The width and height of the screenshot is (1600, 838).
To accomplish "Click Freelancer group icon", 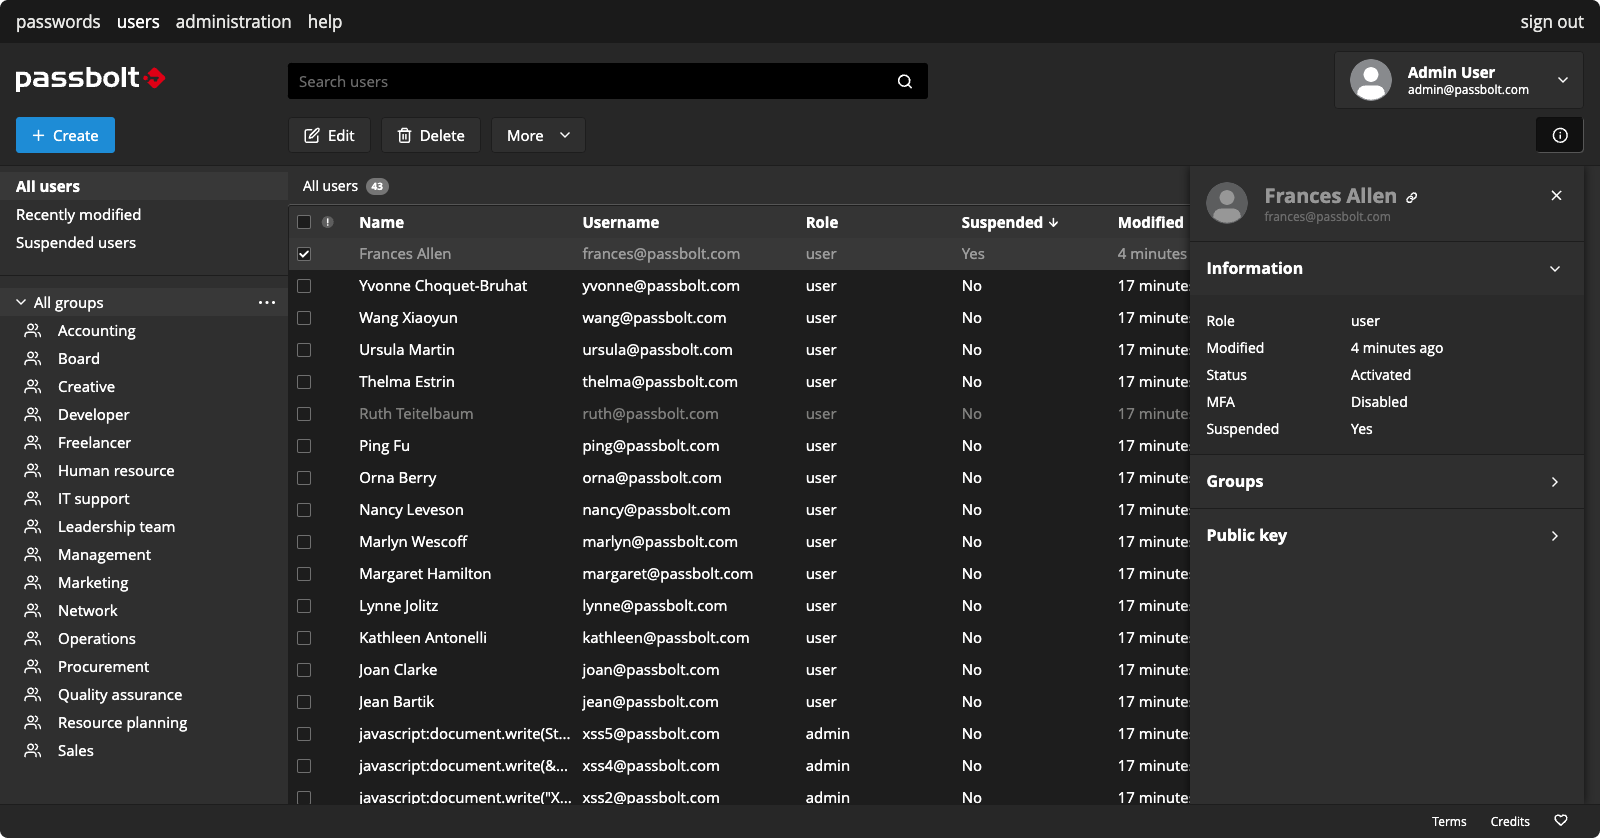I will coord(33,442).
